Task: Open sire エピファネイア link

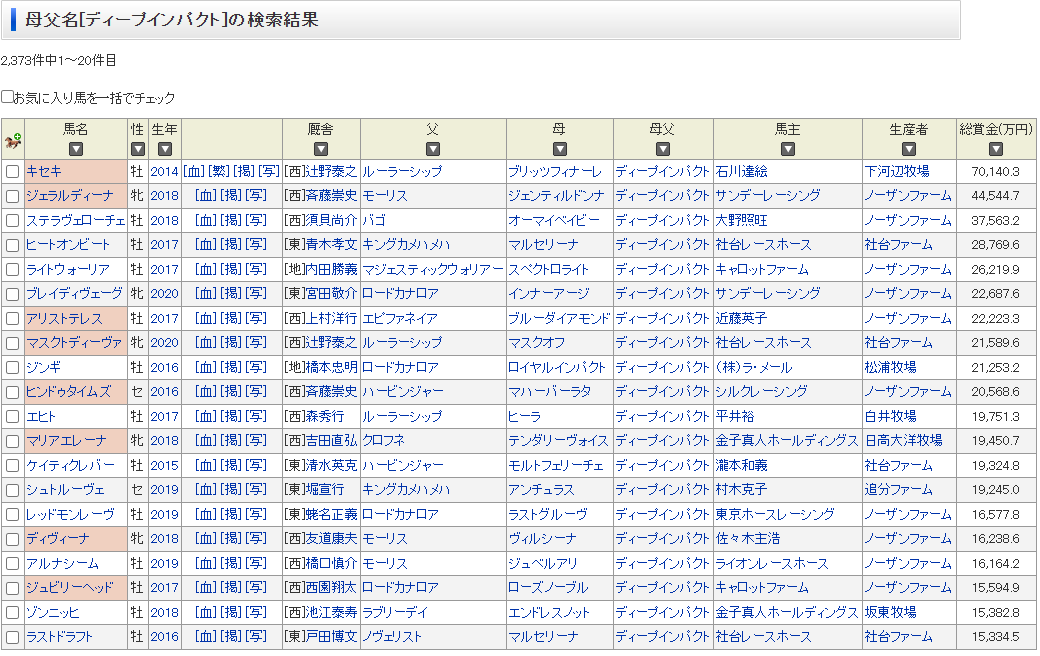Action: point(400,318)
